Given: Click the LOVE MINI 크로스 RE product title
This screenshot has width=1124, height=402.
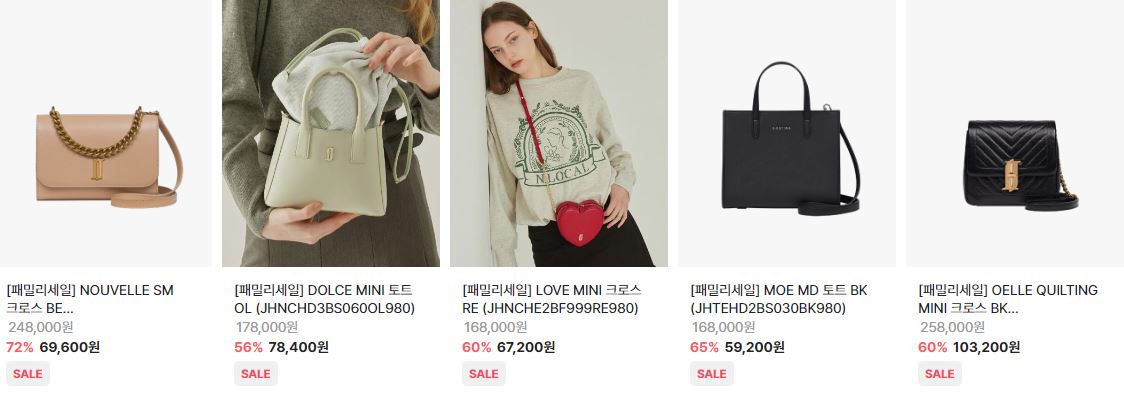Looking at the screenshot, I should pyautogui.click(x=552, y=299).
